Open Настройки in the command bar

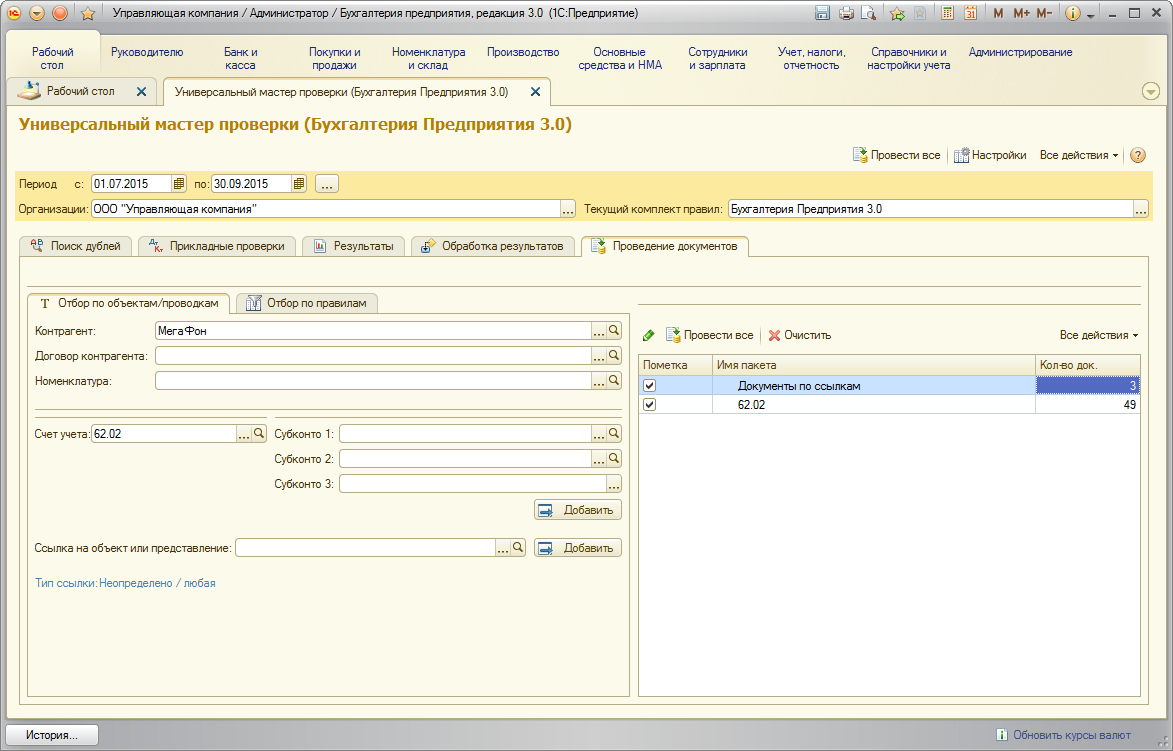point(990,156)
